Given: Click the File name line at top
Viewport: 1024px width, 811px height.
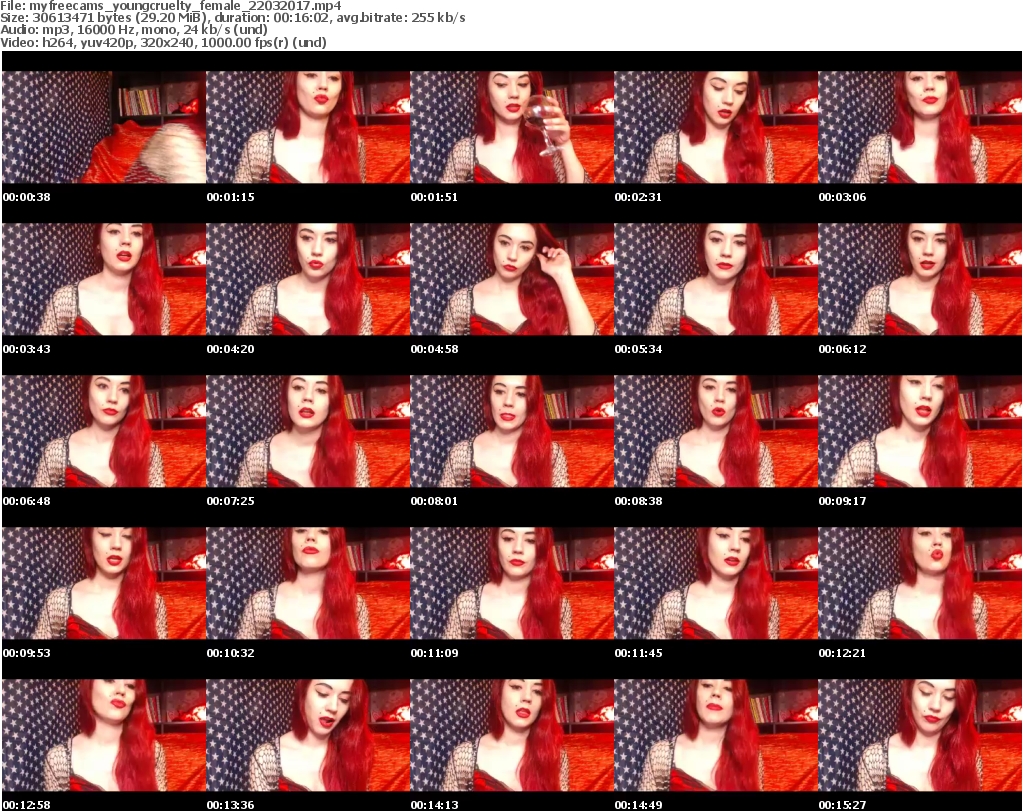Looking at the screenshot, I should [170, 5].
